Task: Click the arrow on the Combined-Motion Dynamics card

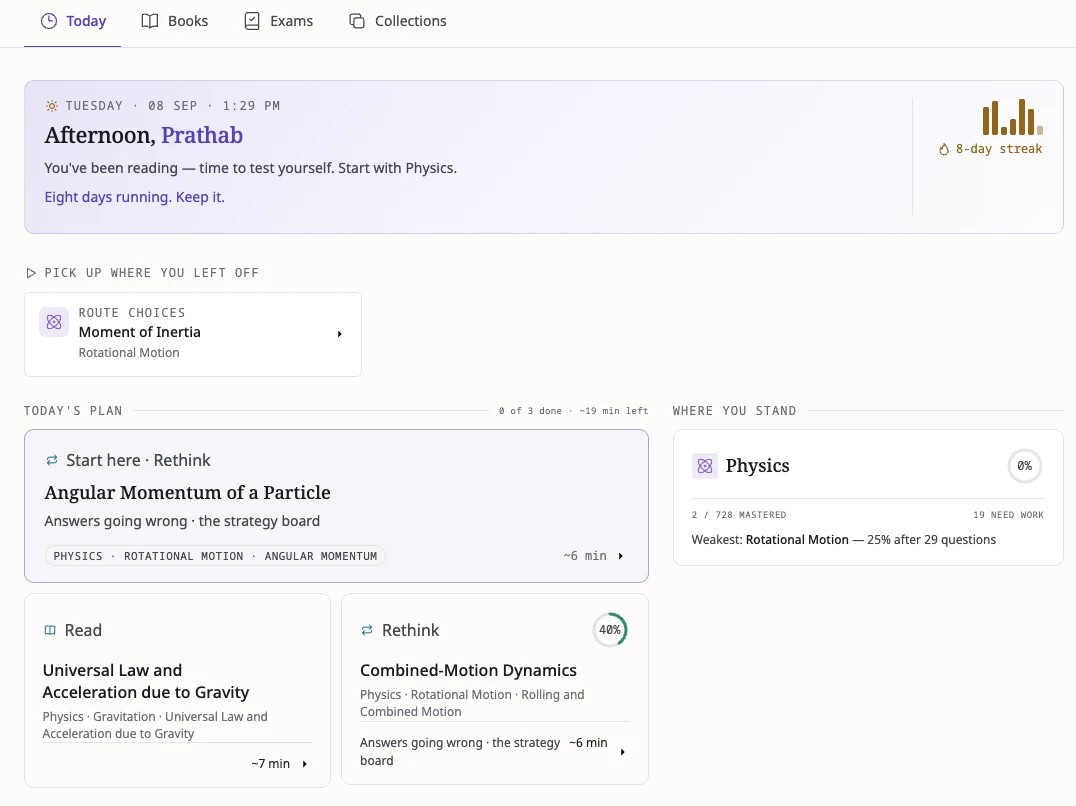Action: click(622, 752)
